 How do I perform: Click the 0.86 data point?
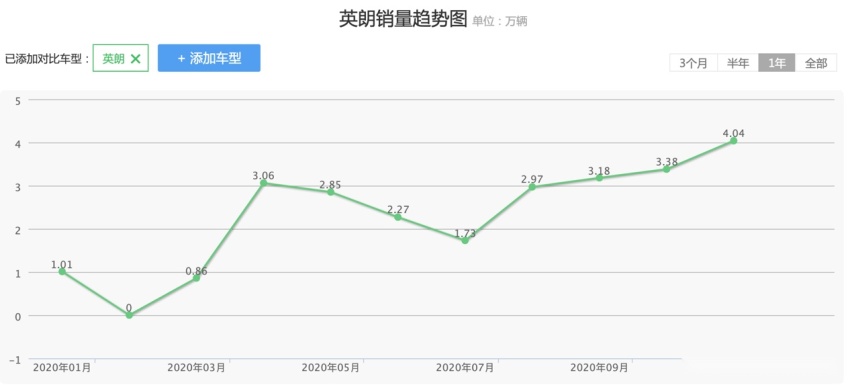click(196, 278)
